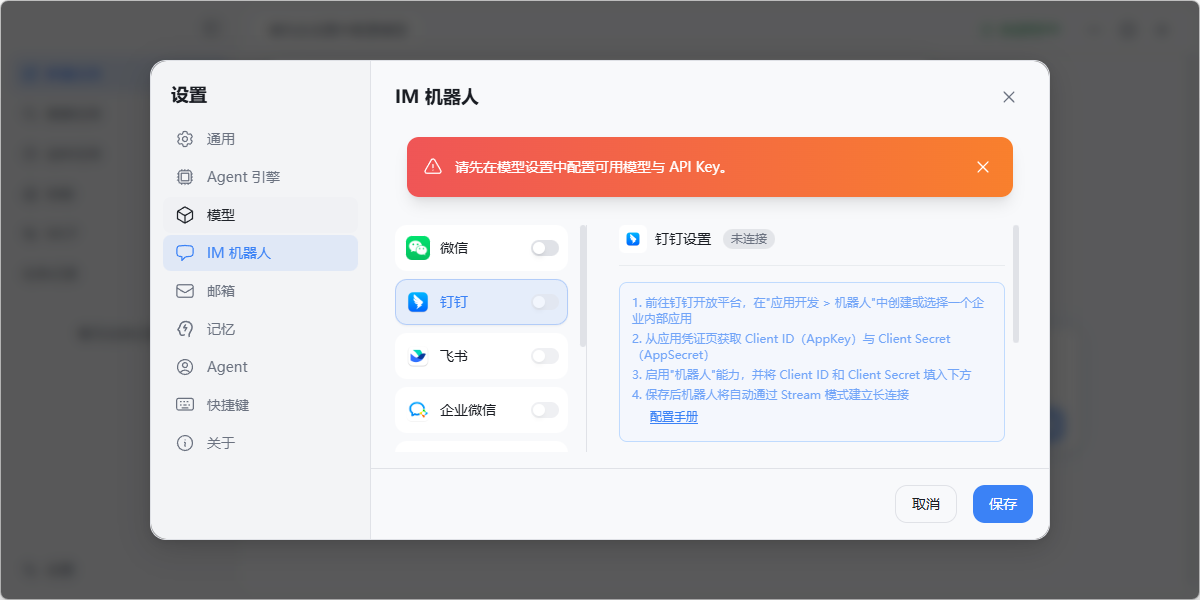Click the WeChat green logo icon
The image size is (1200, 600).
click(x=418, y=248)
